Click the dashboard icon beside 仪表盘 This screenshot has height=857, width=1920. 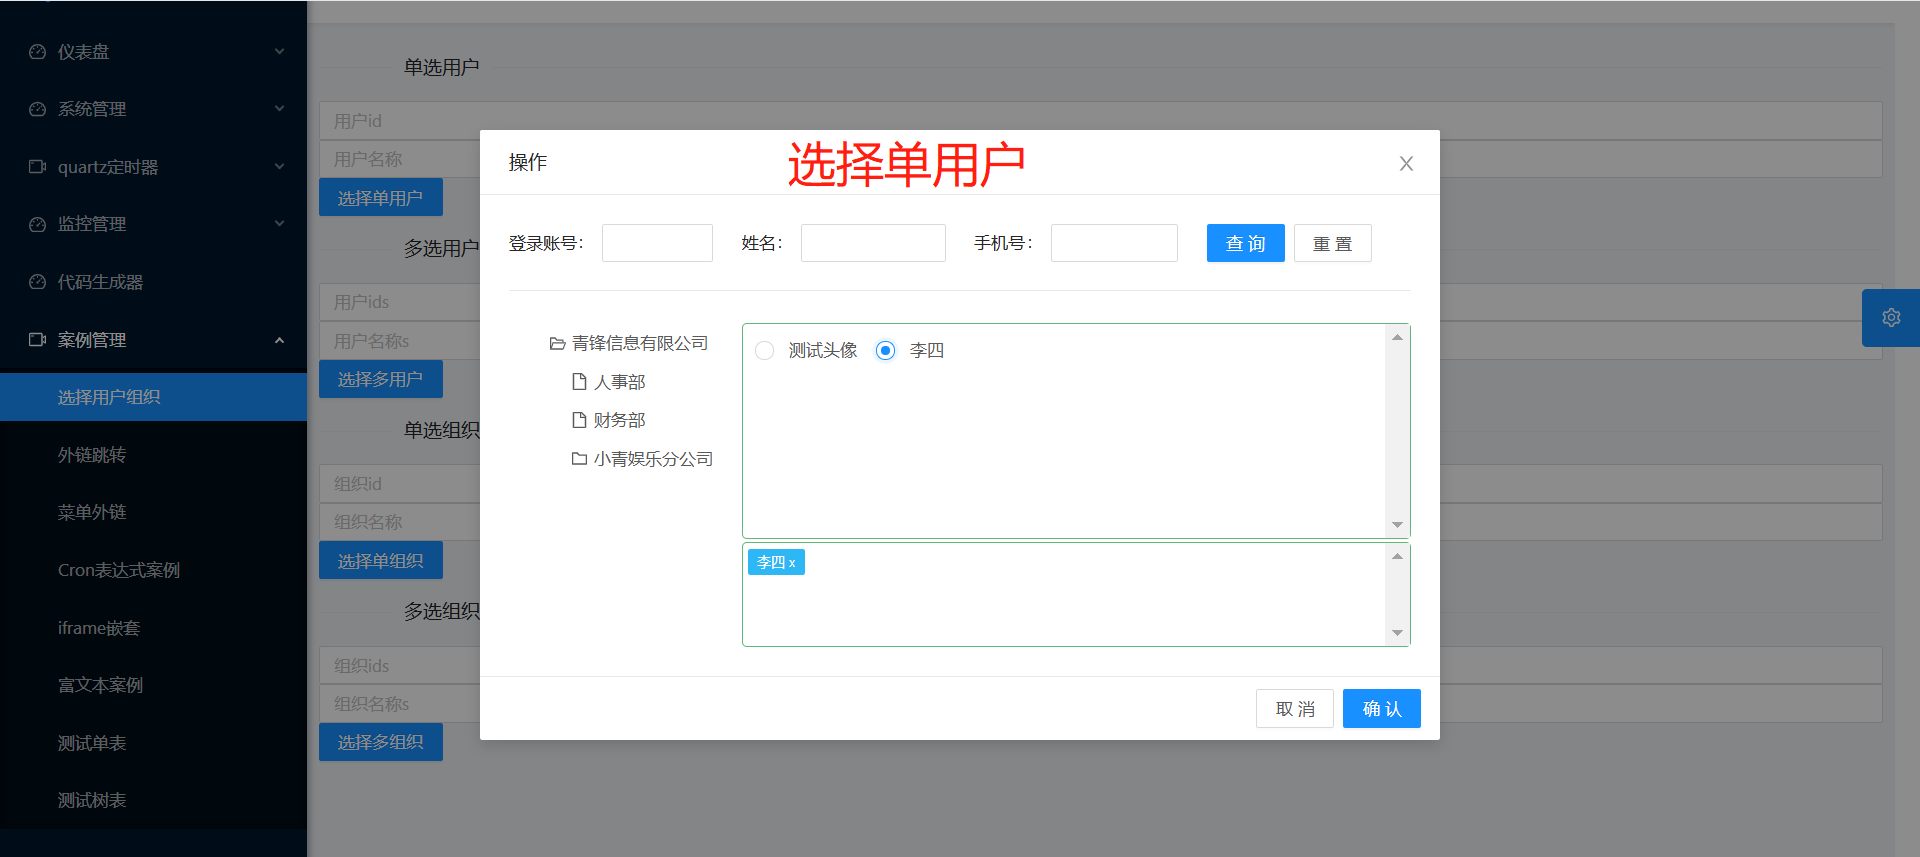pyautogui.click(x=37, y=52)
